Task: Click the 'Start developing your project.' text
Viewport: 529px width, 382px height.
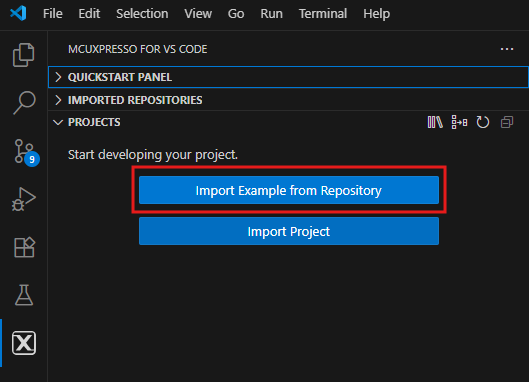Action: [153, 155]
